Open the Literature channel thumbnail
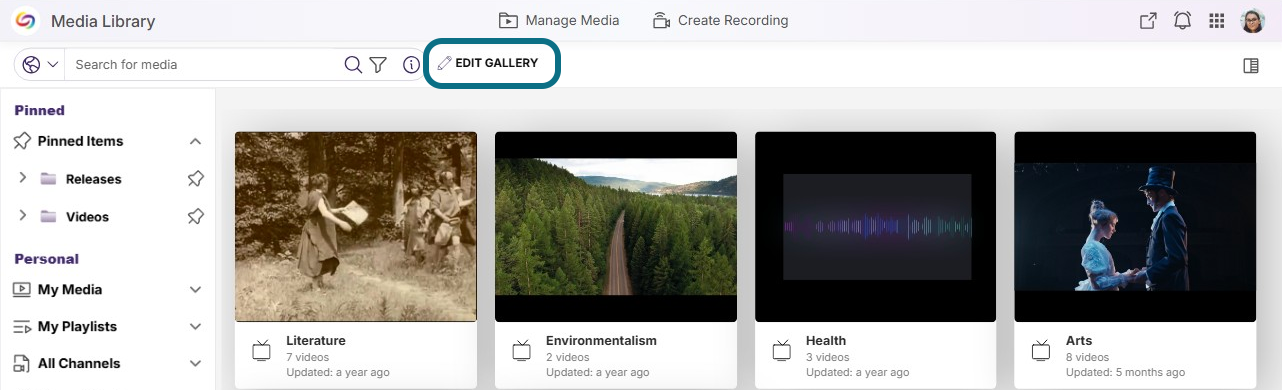The height and width of the screenshot is (390, 1282). [x=356, y=227]
